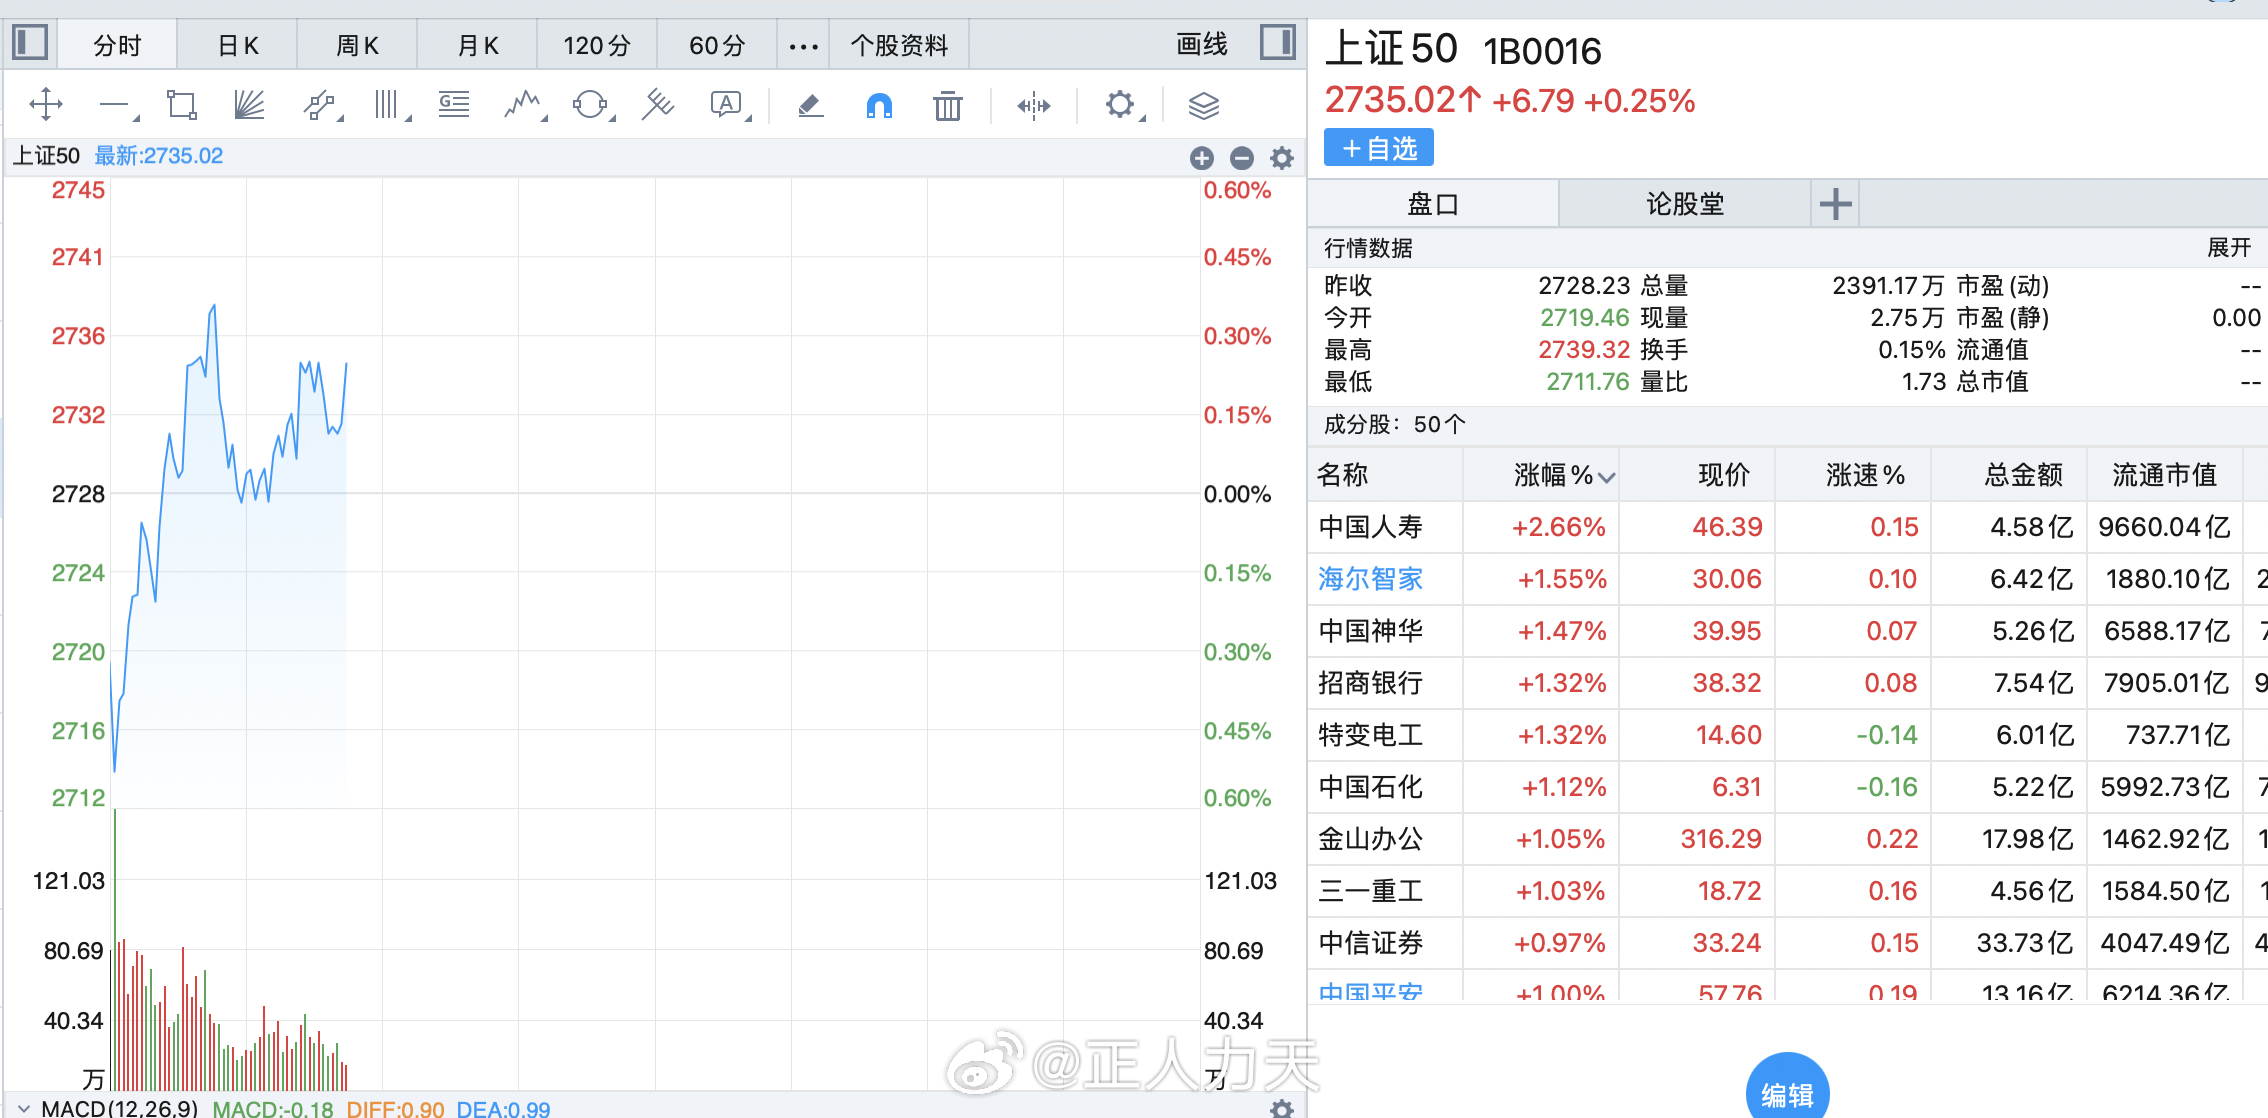Switch to the 盘口 tab

1433,204
